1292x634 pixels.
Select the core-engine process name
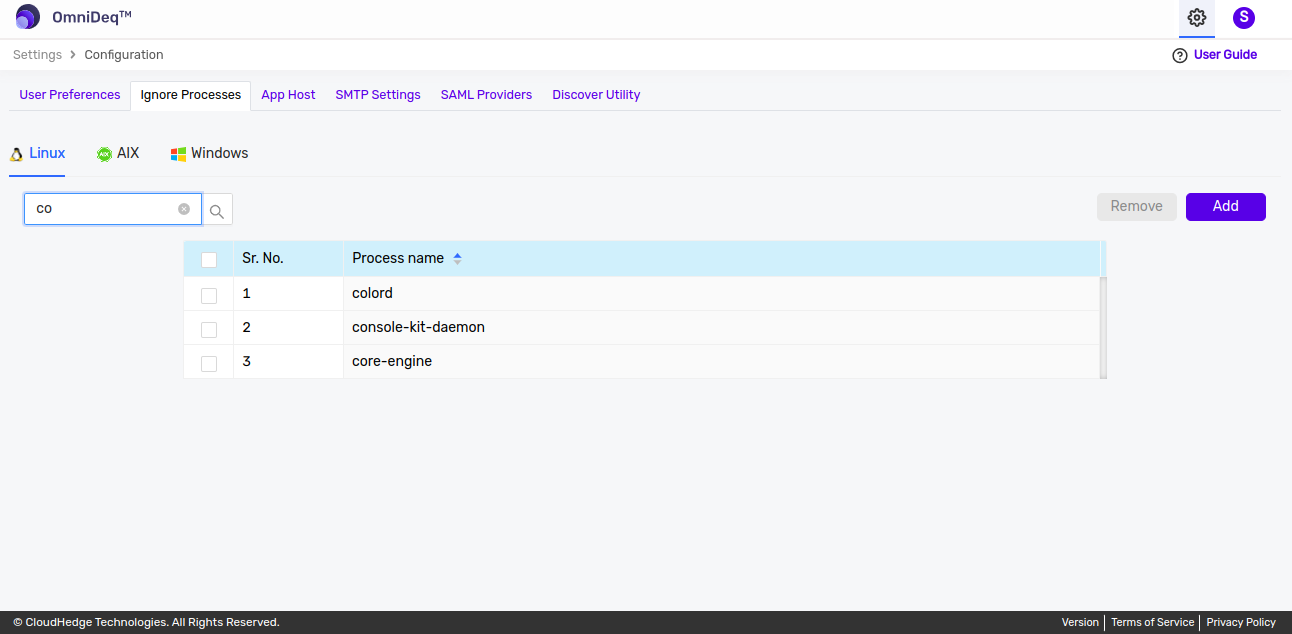[392, 361]
